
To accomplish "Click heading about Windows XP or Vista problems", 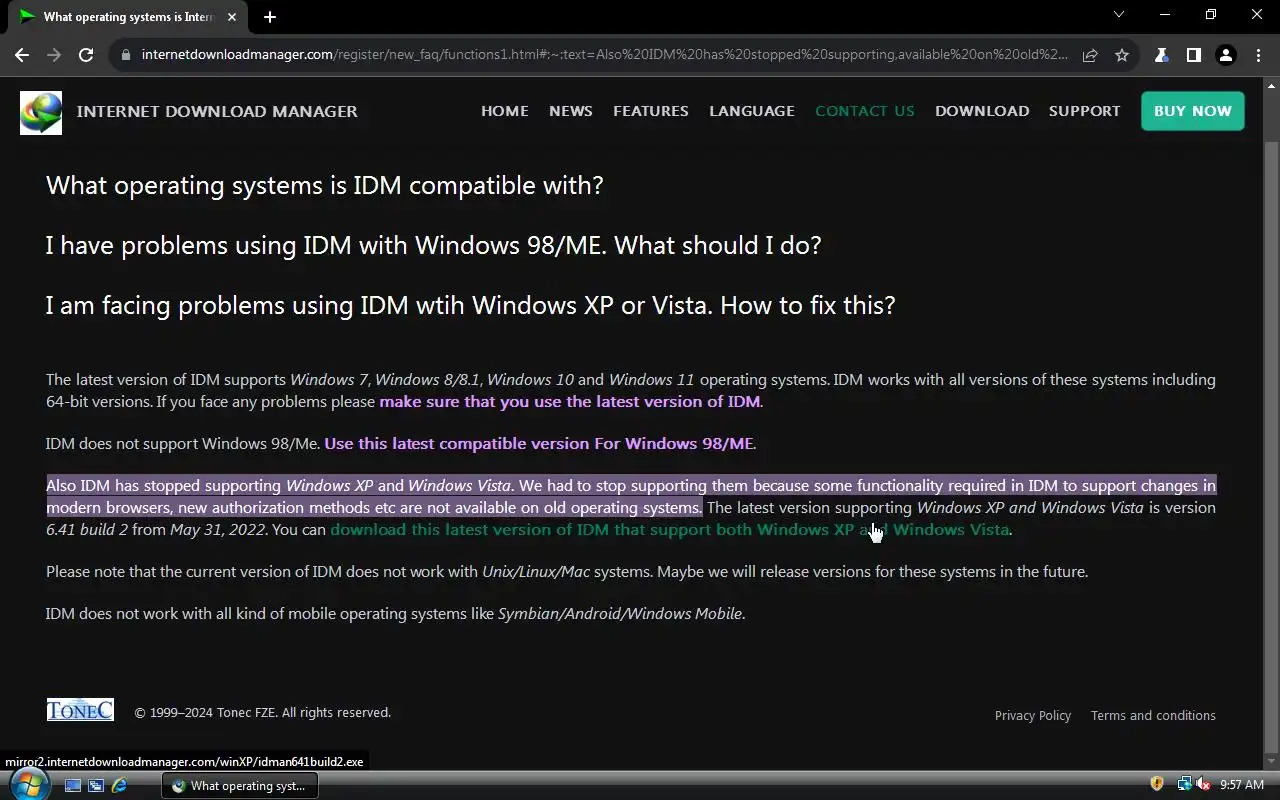I will 470,306.
